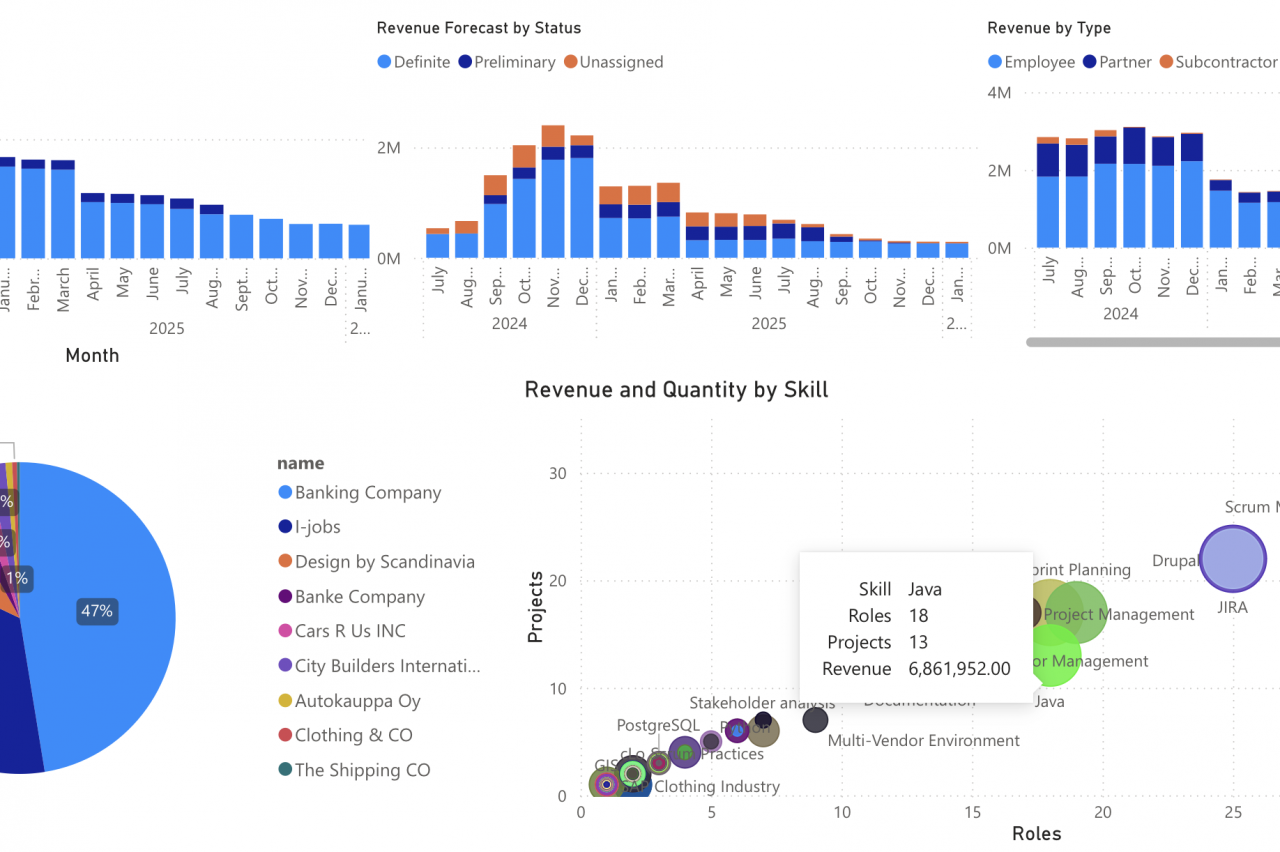Click Clothing & CO legend entry
The image size is (1280, 852).
coord(353,735)
